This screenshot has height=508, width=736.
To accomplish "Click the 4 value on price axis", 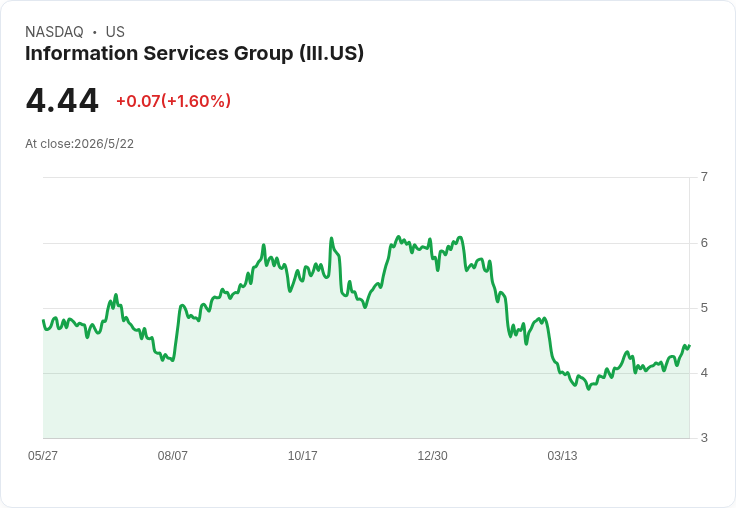I will (x=704, y=373).
